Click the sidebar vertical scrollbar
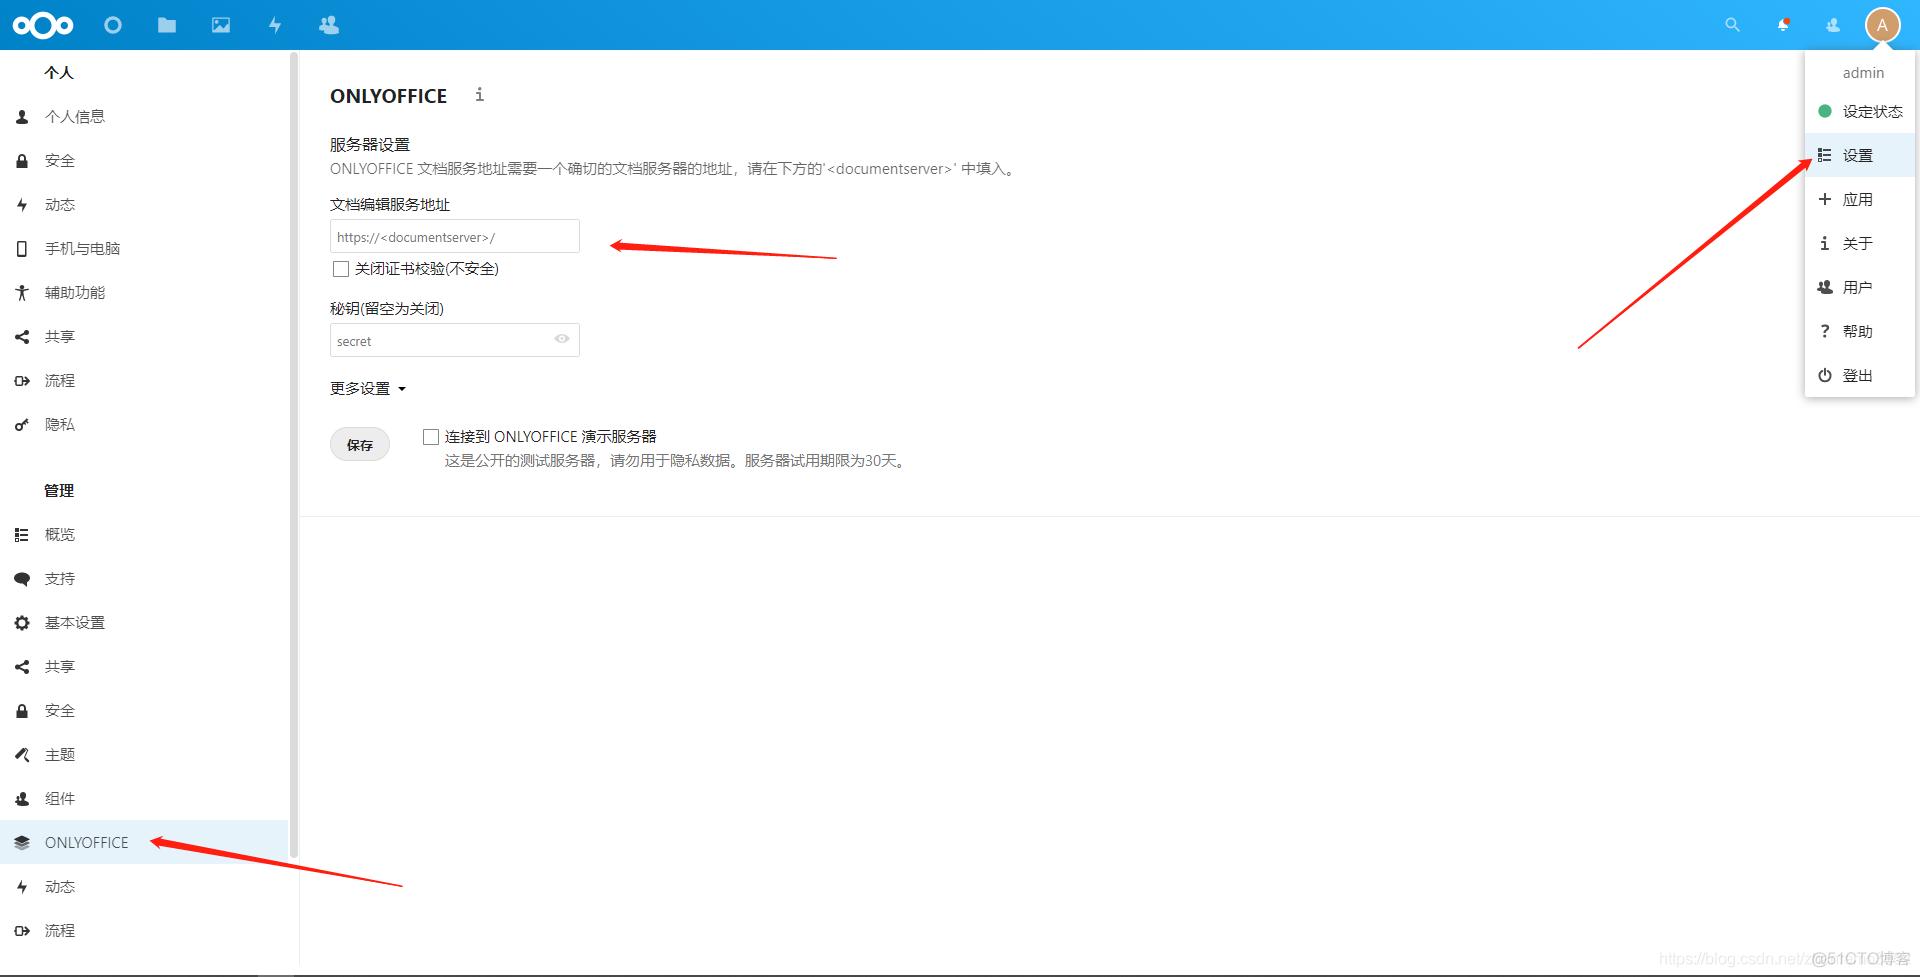This screenshot has height=977, width=1920. tap(294, 455)
